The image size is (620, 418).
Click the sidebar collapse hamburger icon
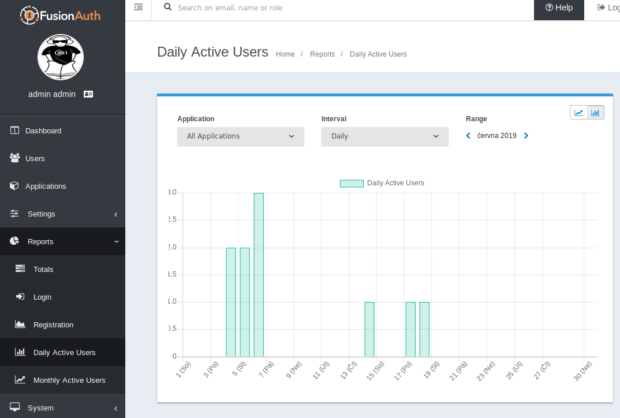(138, 7)
